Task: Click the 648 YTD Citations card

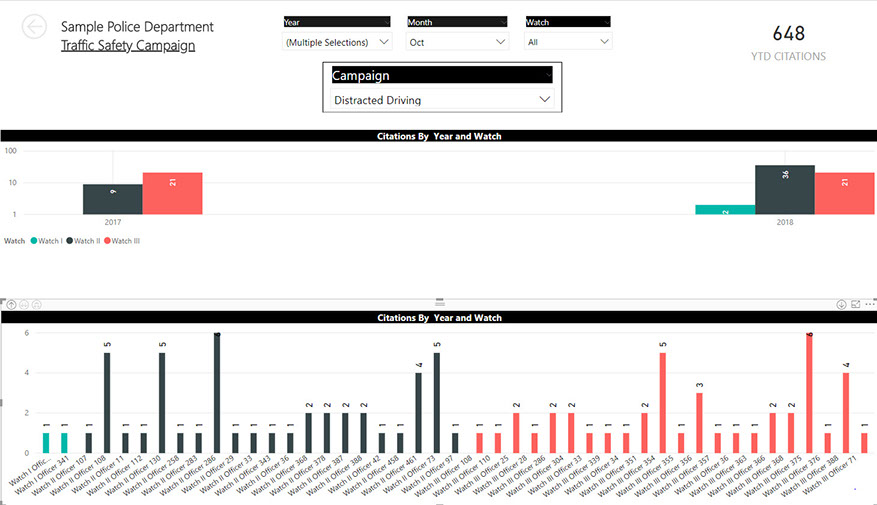Action: tap(788, 40)
